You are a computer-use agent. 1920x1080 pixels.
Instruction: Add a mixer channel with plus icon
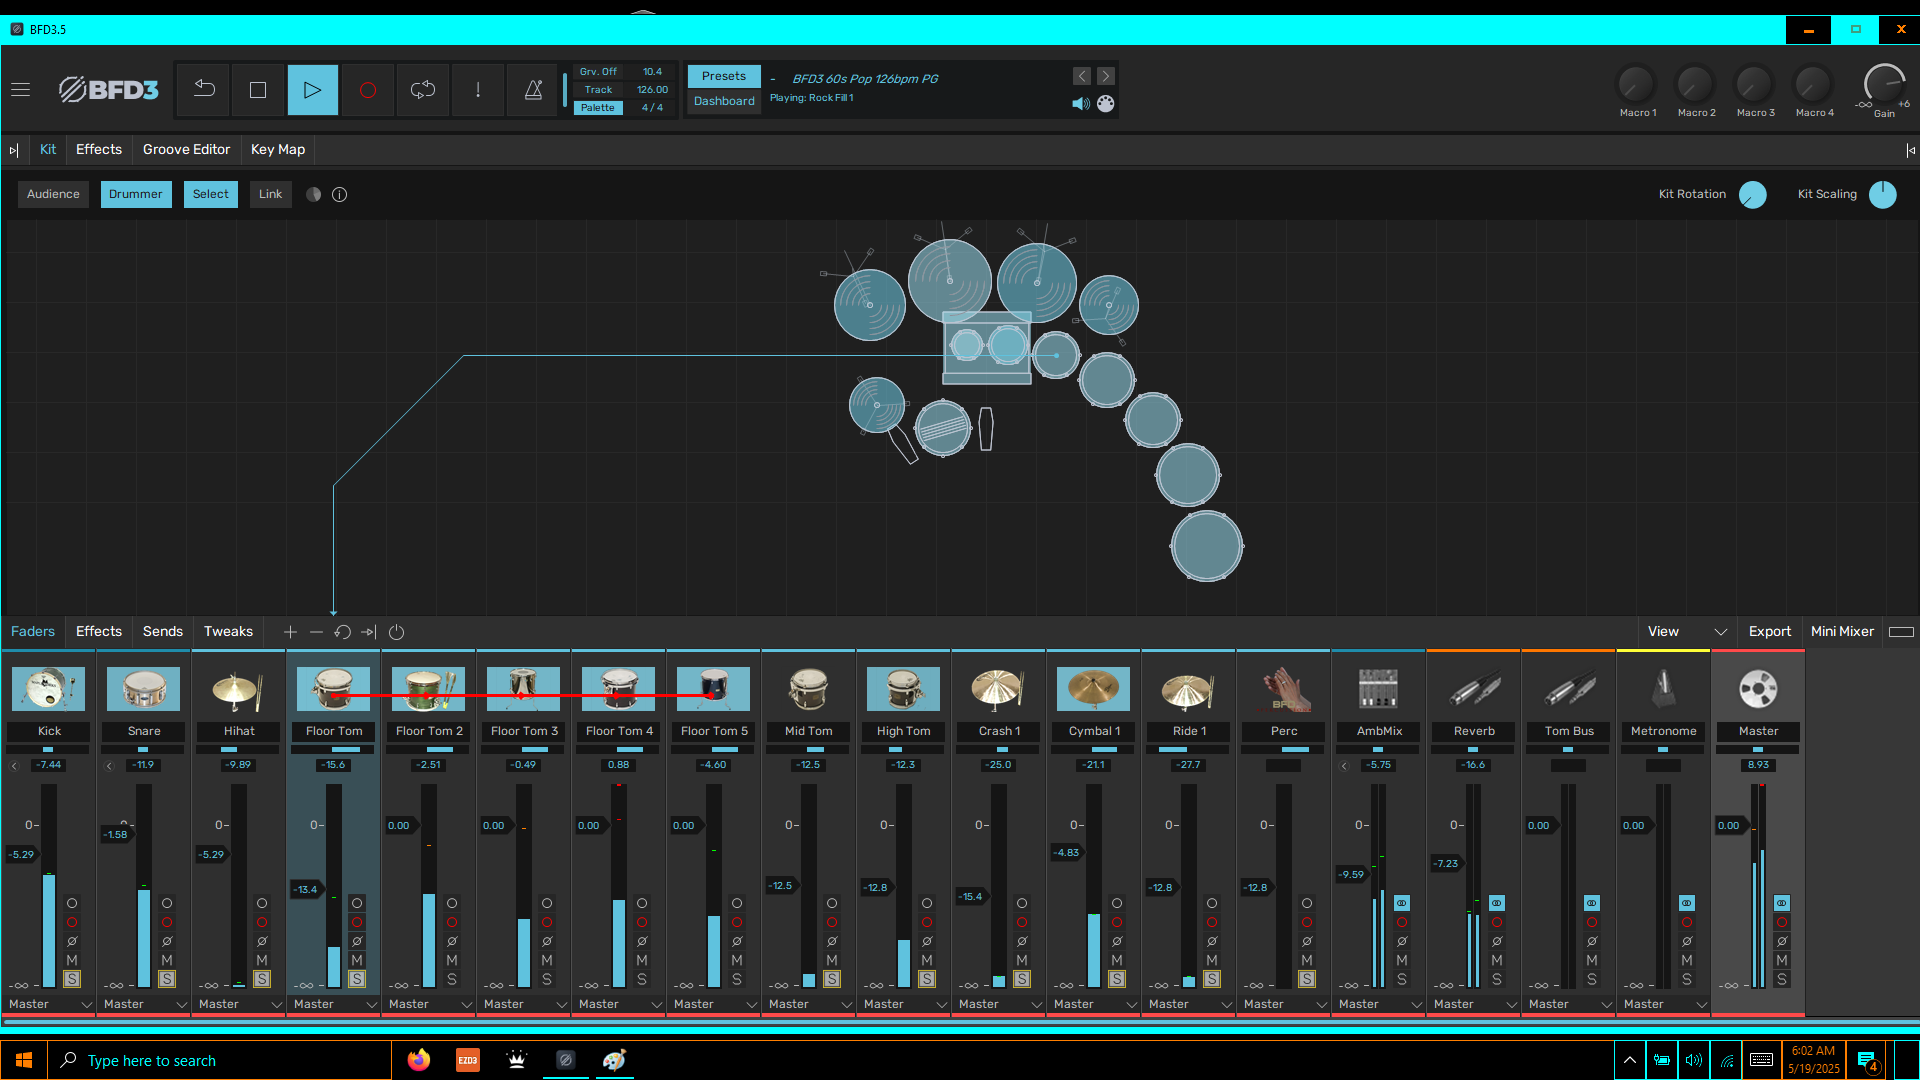[x=290, y=632]
